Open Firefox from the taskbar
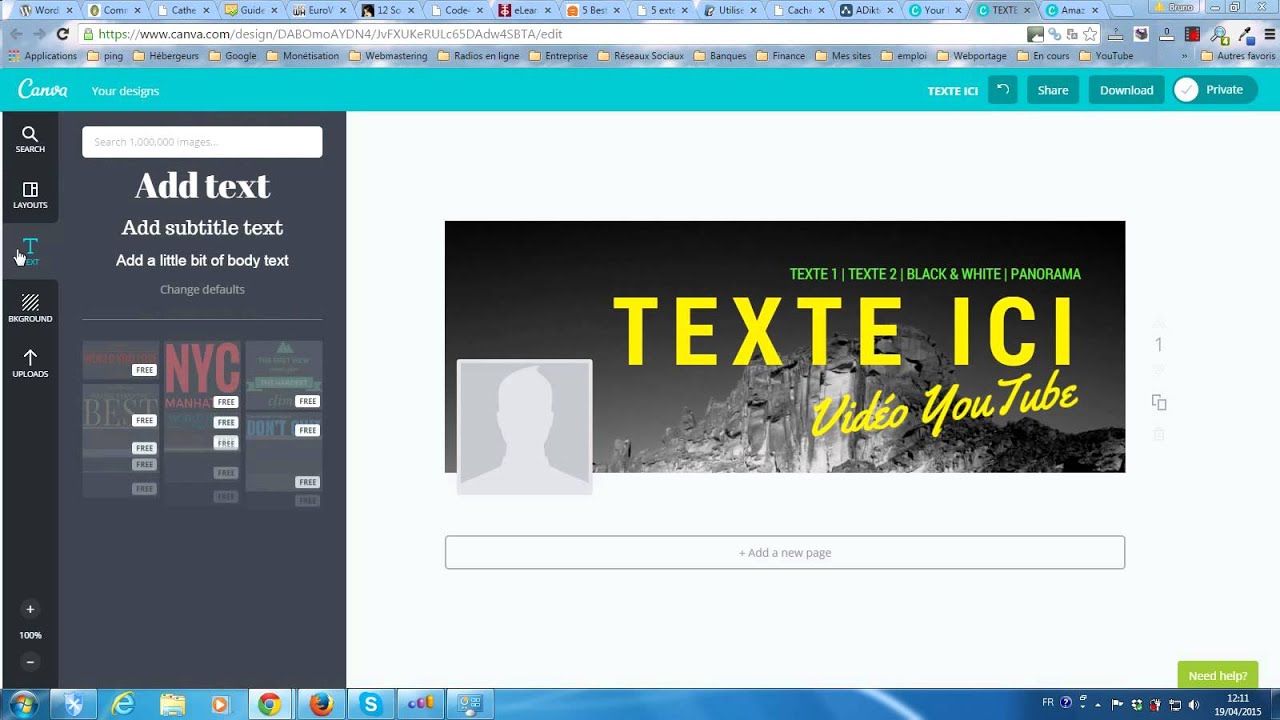Screen dimensions: 1280x720 click(320, 705)
